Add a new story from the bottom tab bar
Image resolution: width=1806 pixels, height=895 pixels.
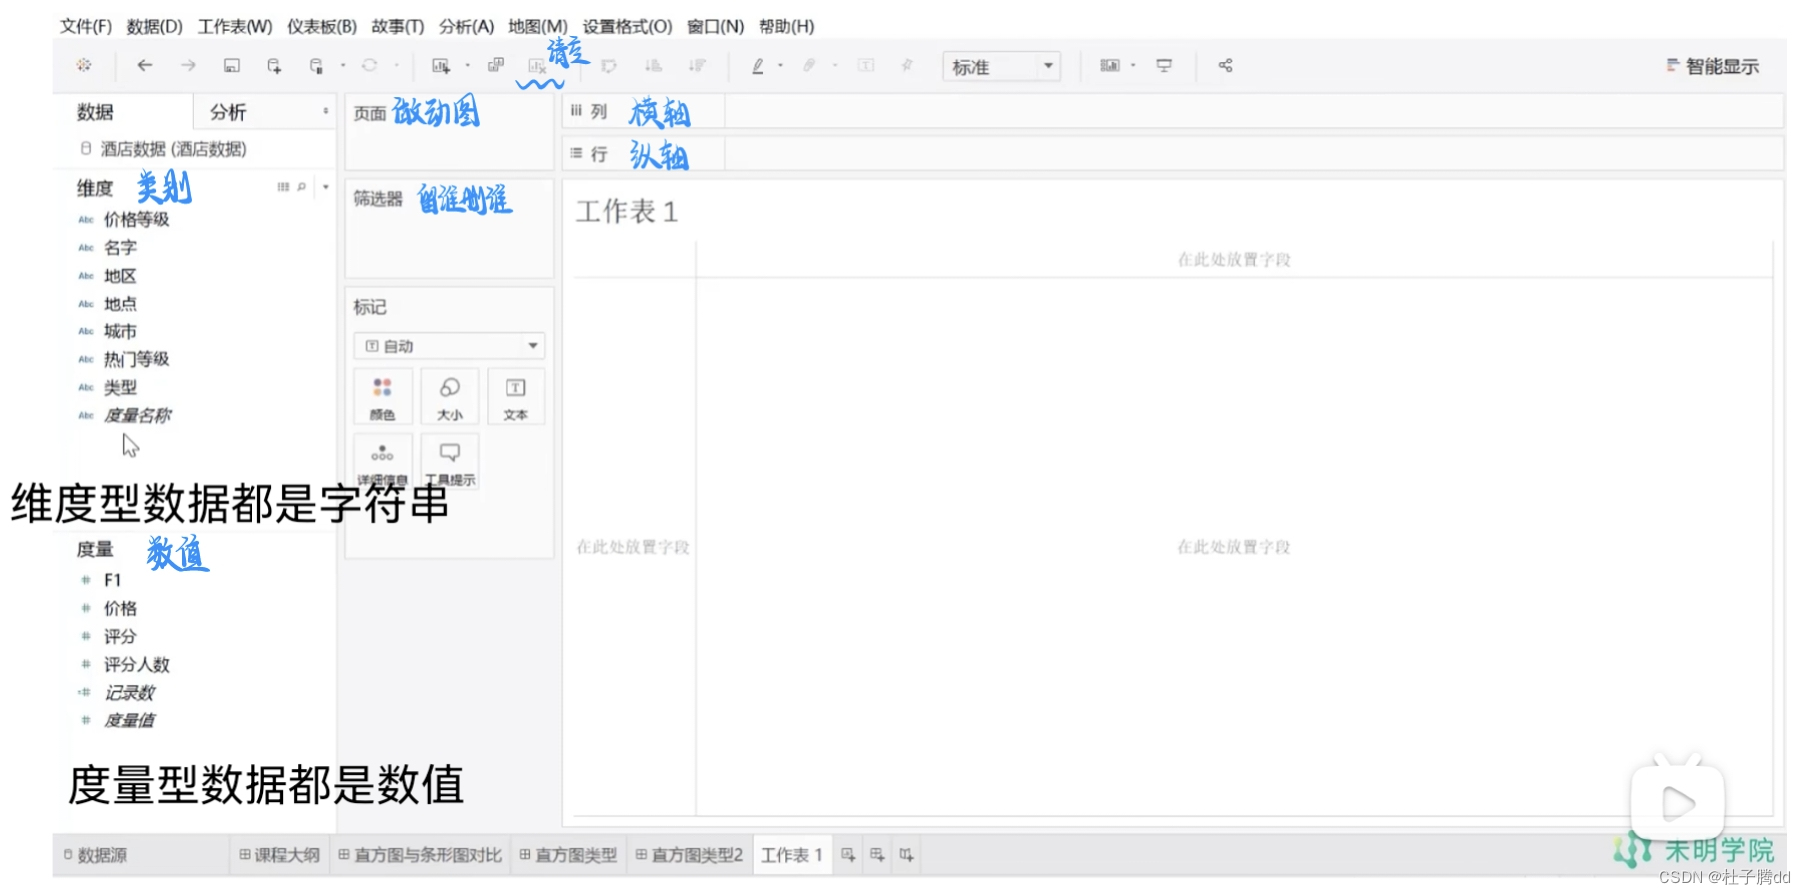[x=906, y=855]
